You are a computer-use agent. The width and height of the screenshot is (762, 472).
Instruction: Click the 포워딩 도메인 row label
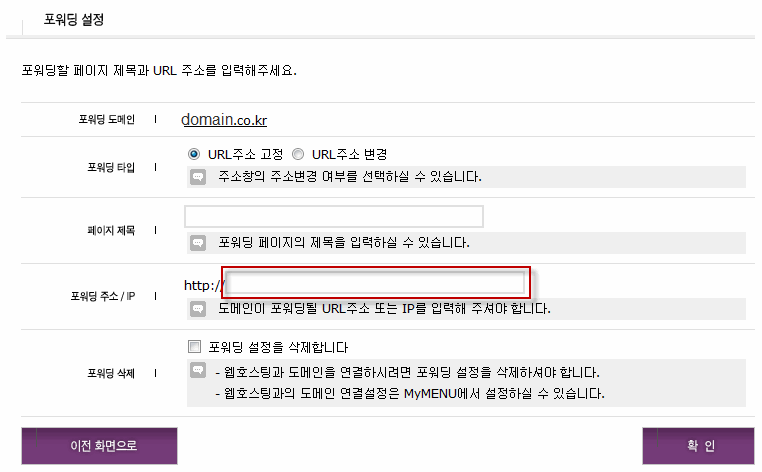point(106,119)
